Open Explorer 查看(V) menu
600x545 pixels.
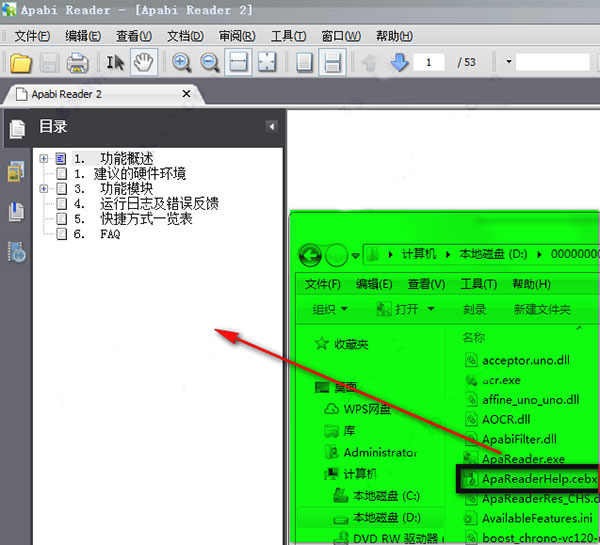(x=426, y=284)
